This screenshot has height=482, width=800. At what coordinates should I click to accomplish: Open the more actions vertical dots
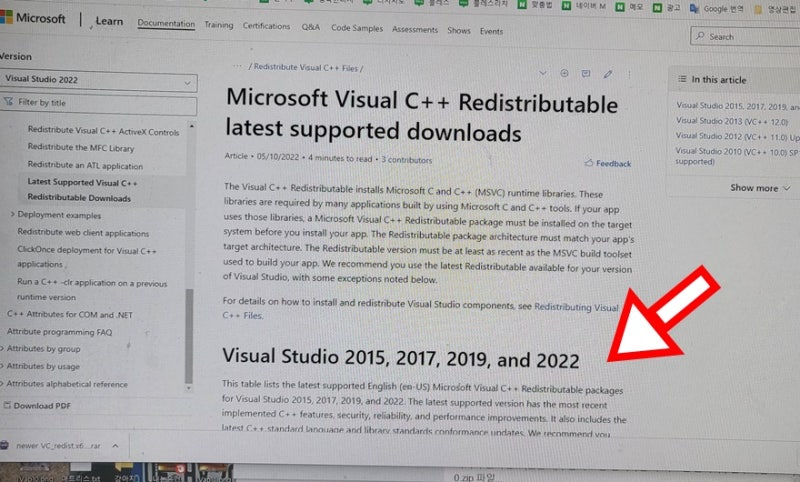629,74
